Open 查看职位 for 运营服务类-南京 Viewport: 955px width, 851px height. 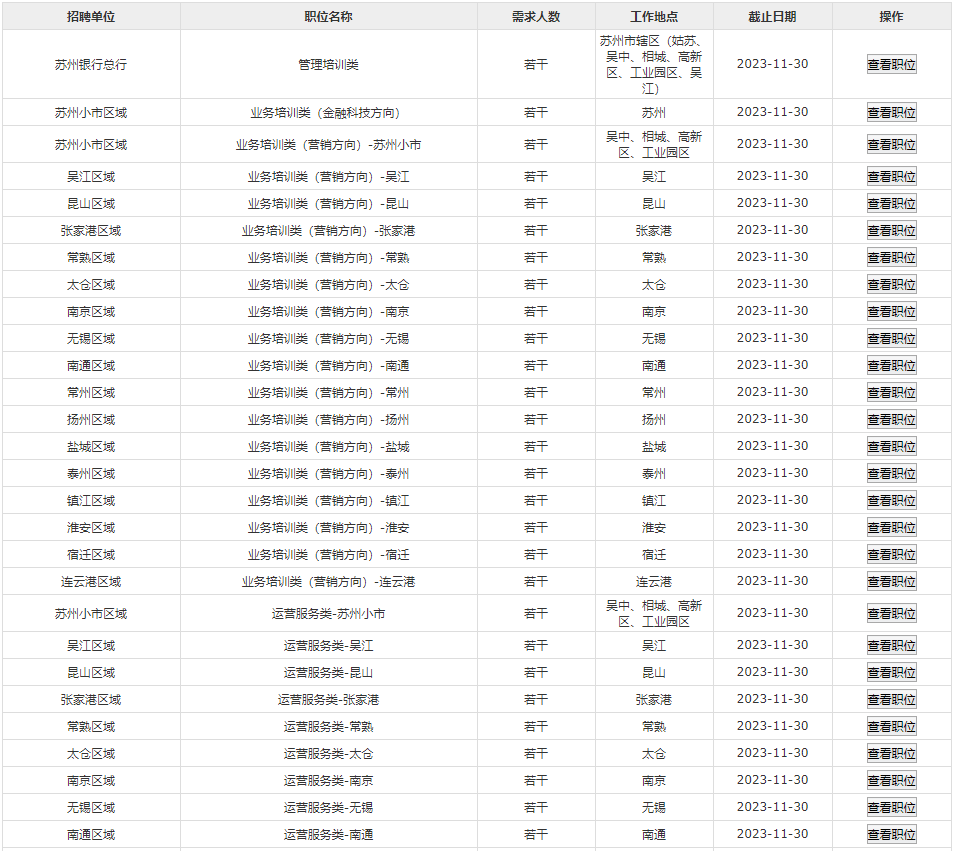[x=891, y=780]
